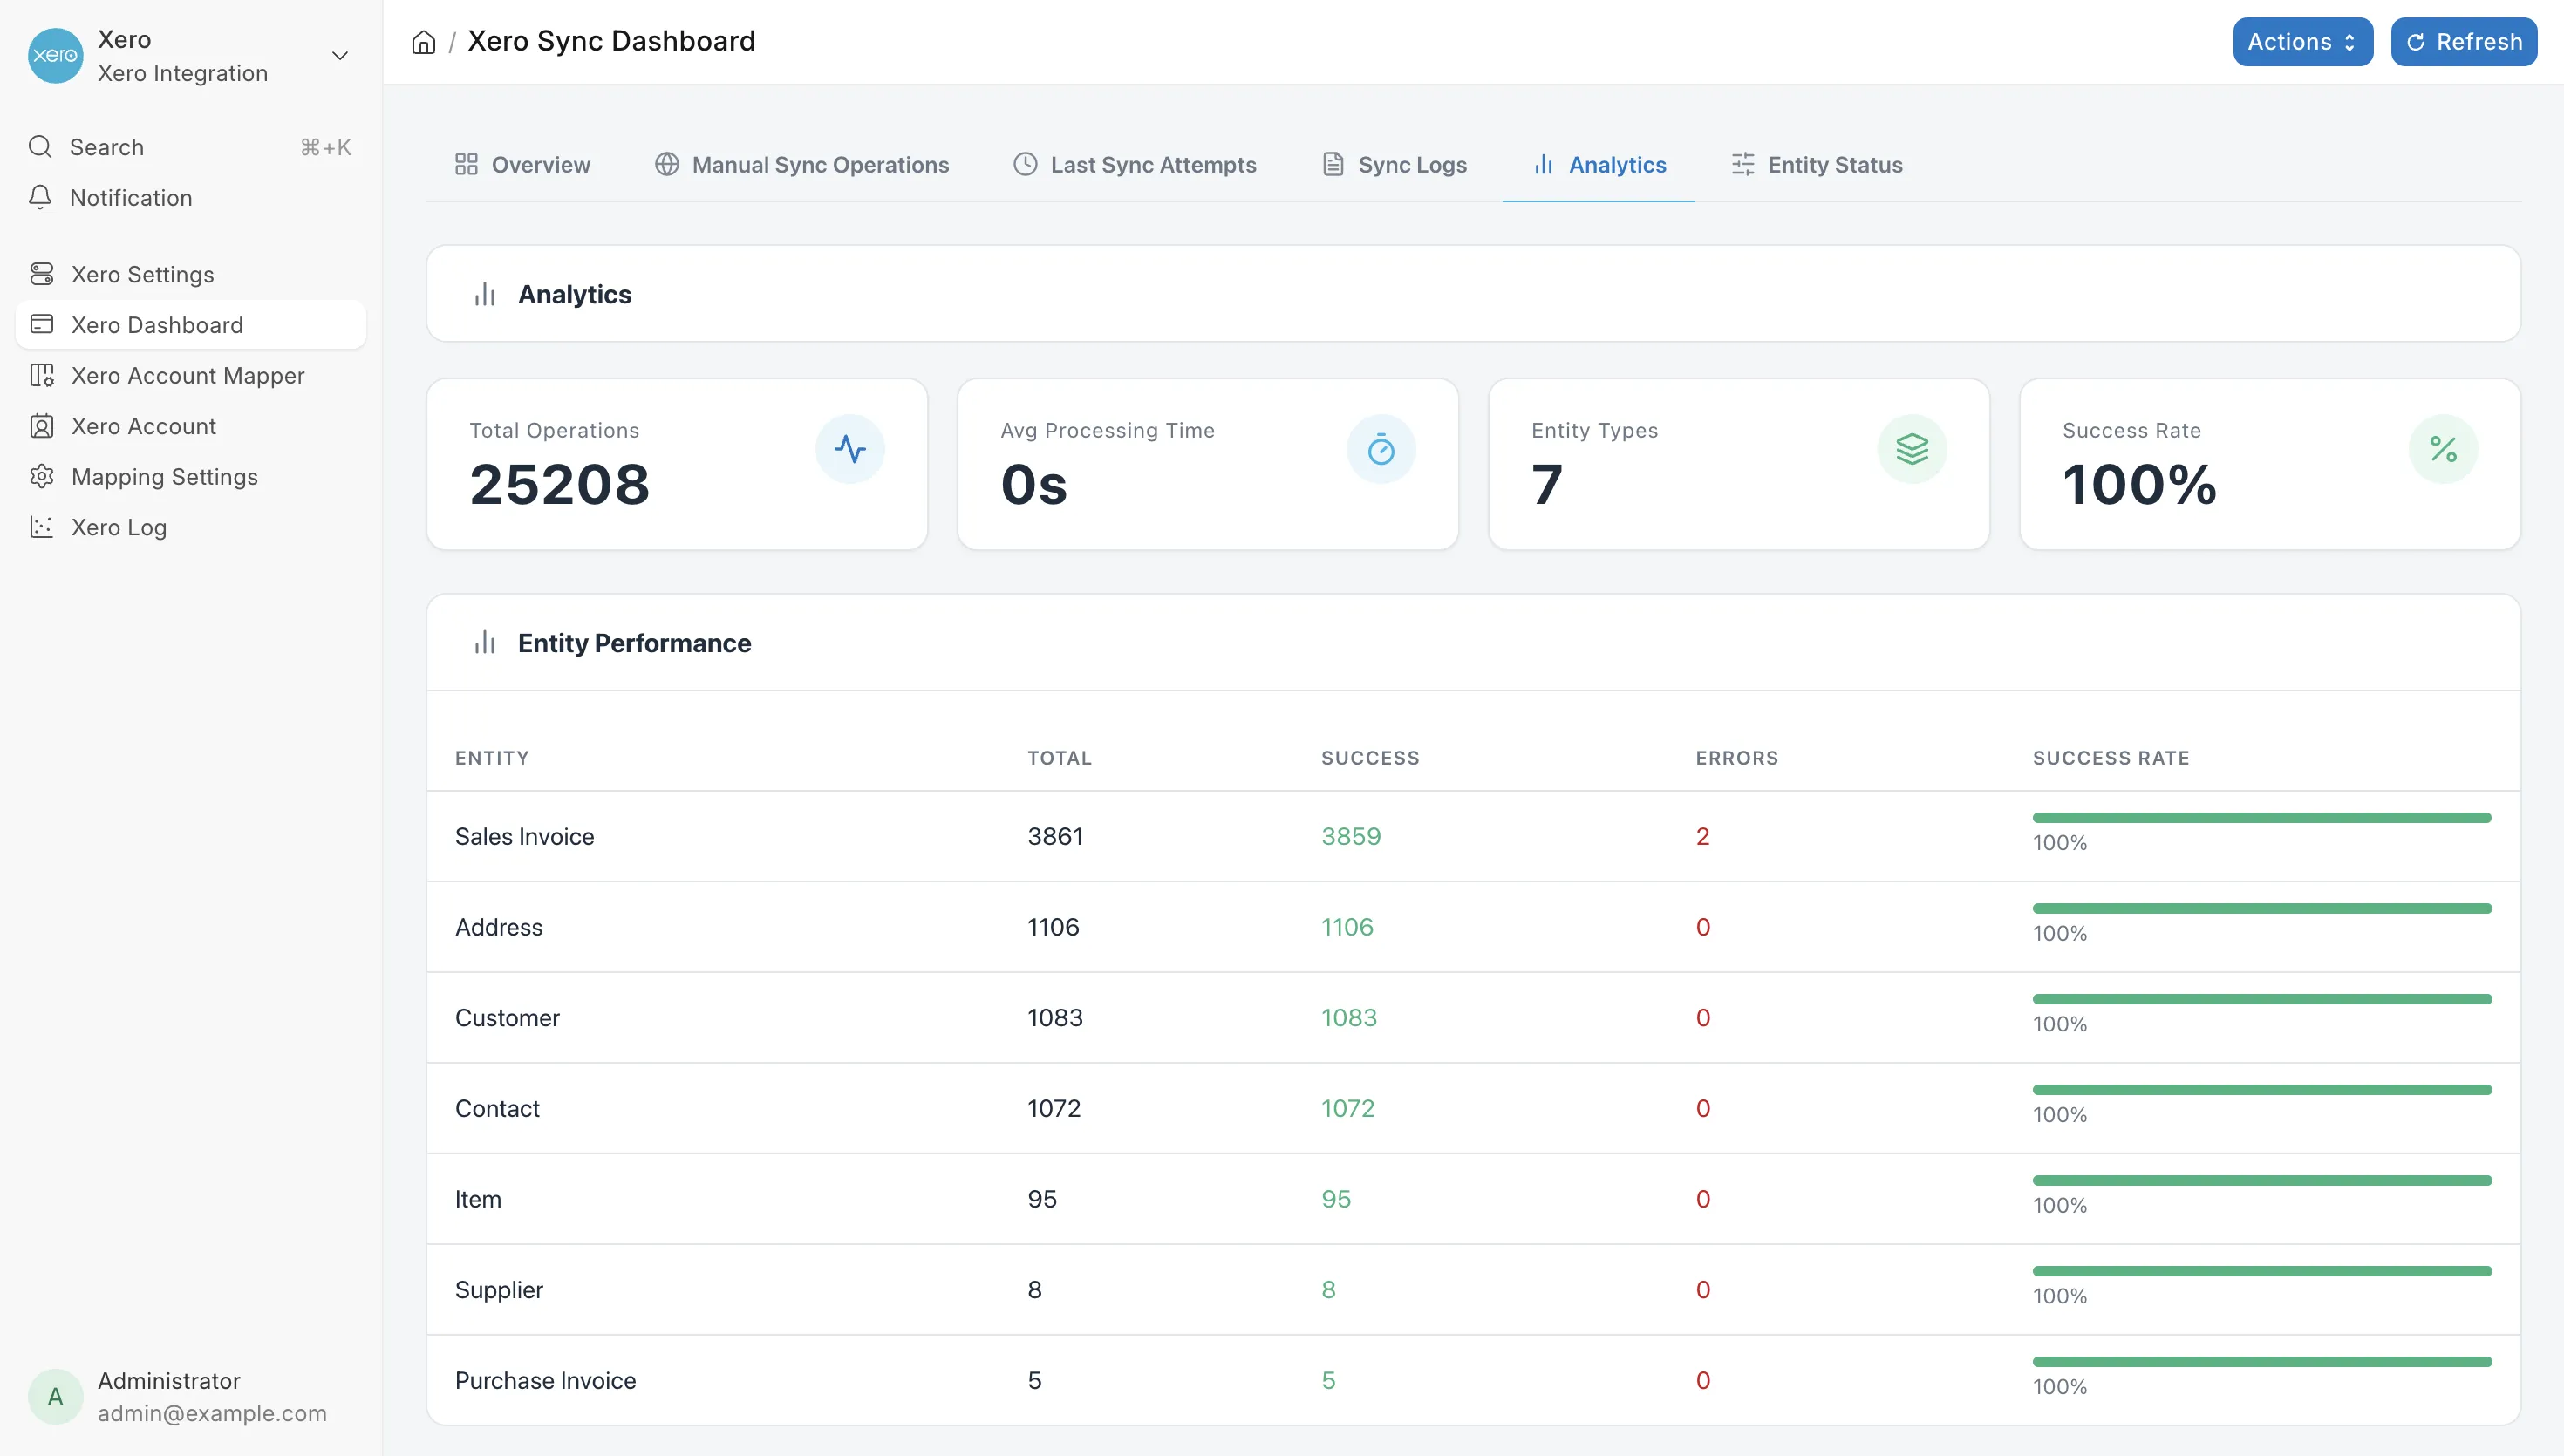Click the Refresh button
This screenshot has width=2564, height=1456.
pos(2463,42)
